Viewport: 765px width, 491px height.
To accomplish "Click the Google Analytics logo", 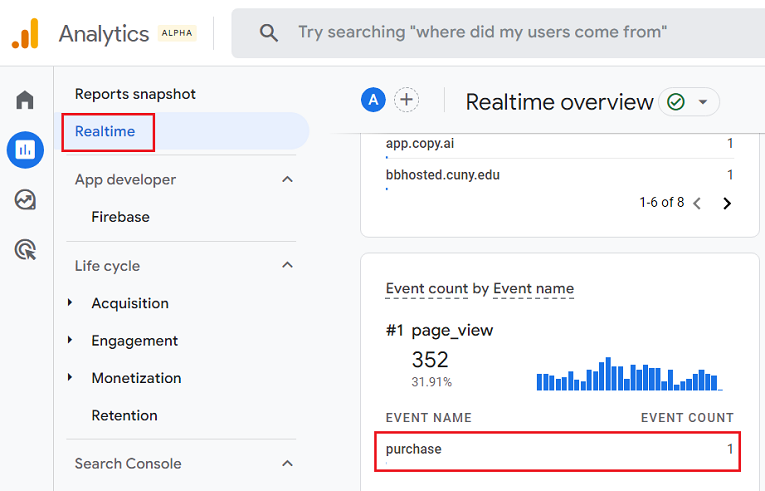I will coord(25,33).
